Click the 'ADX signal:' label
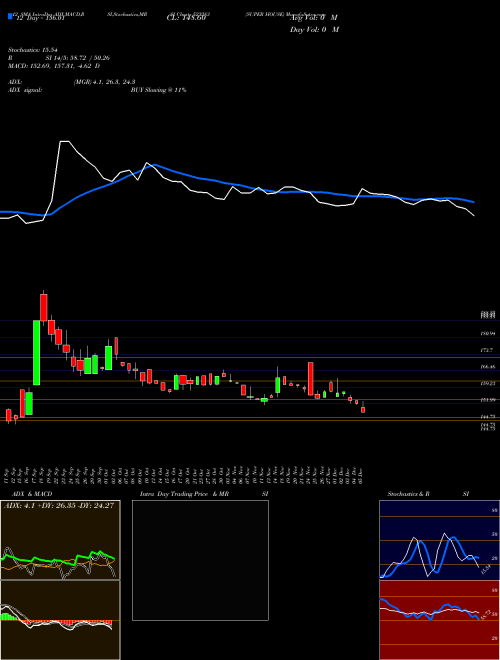 [24, 90]
